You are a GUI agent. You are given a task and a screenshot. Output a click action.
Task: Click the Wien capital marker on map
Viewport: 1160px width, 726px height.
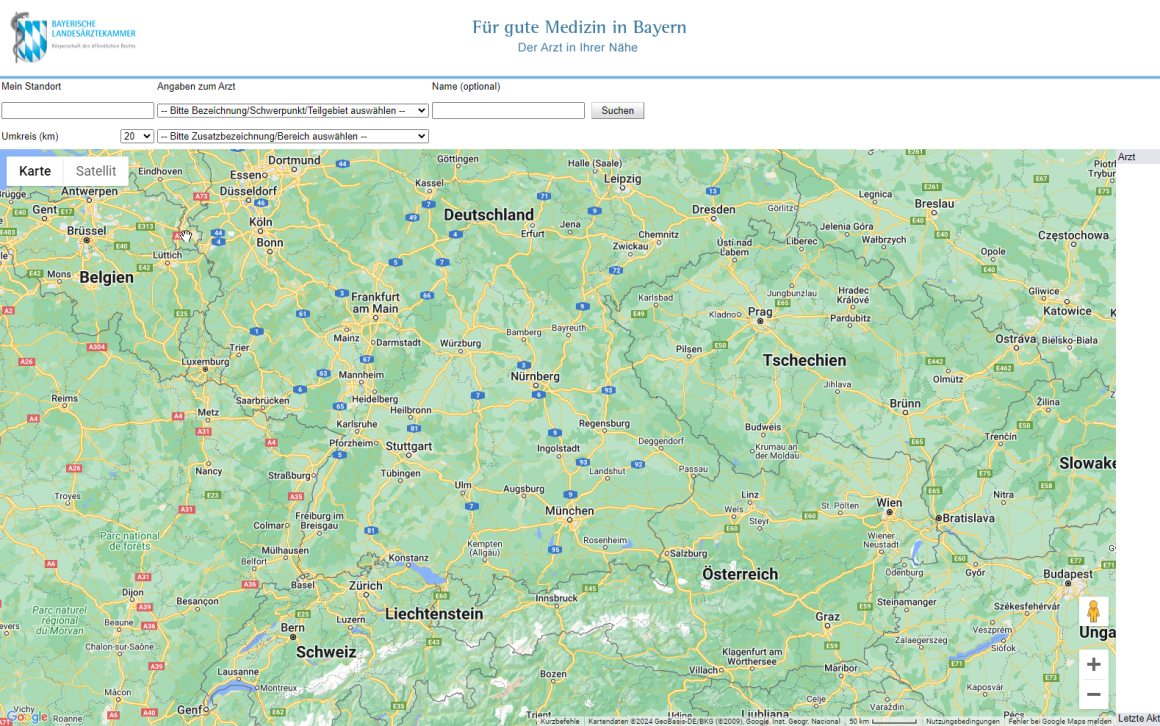(x=888, y=513)
